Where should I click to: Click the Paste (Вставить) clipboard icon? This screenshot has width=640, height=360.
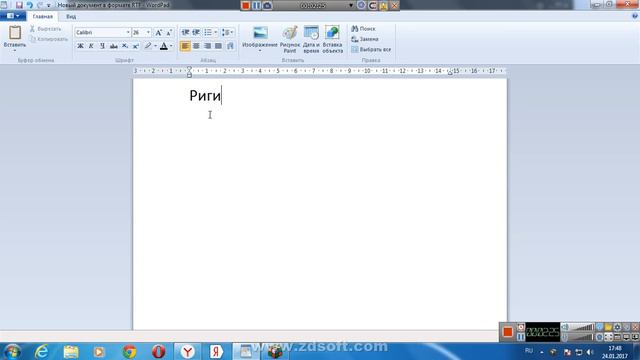15,33
